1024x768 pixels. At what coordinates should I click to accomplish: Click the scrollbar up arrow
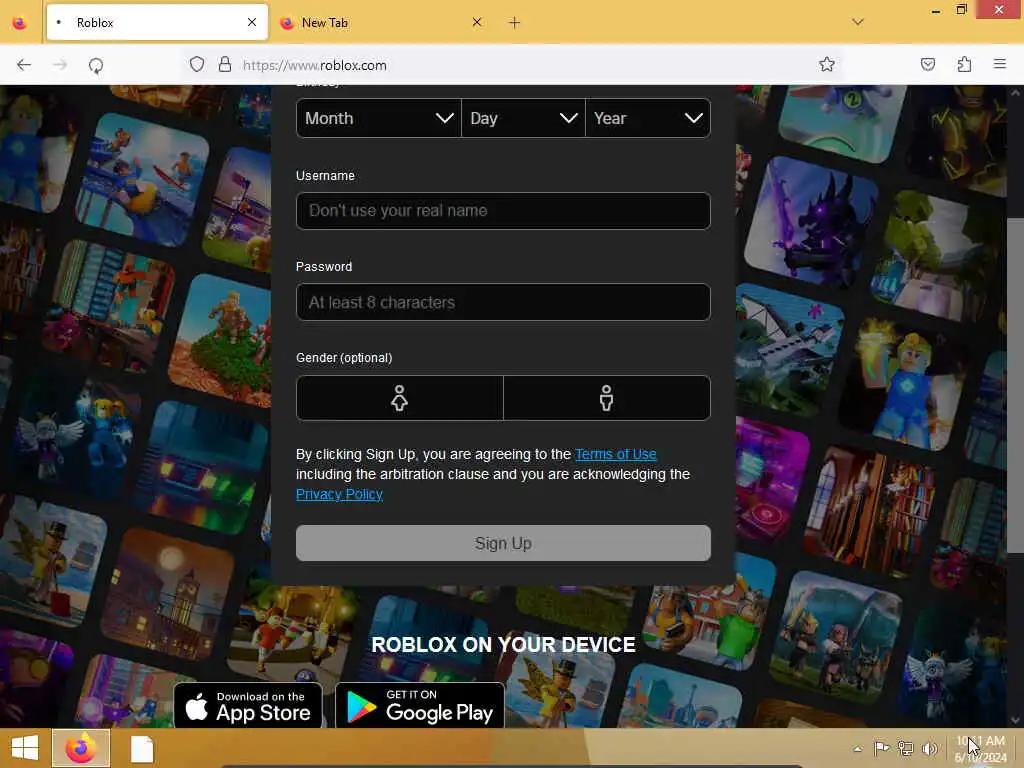(1016, 93)
